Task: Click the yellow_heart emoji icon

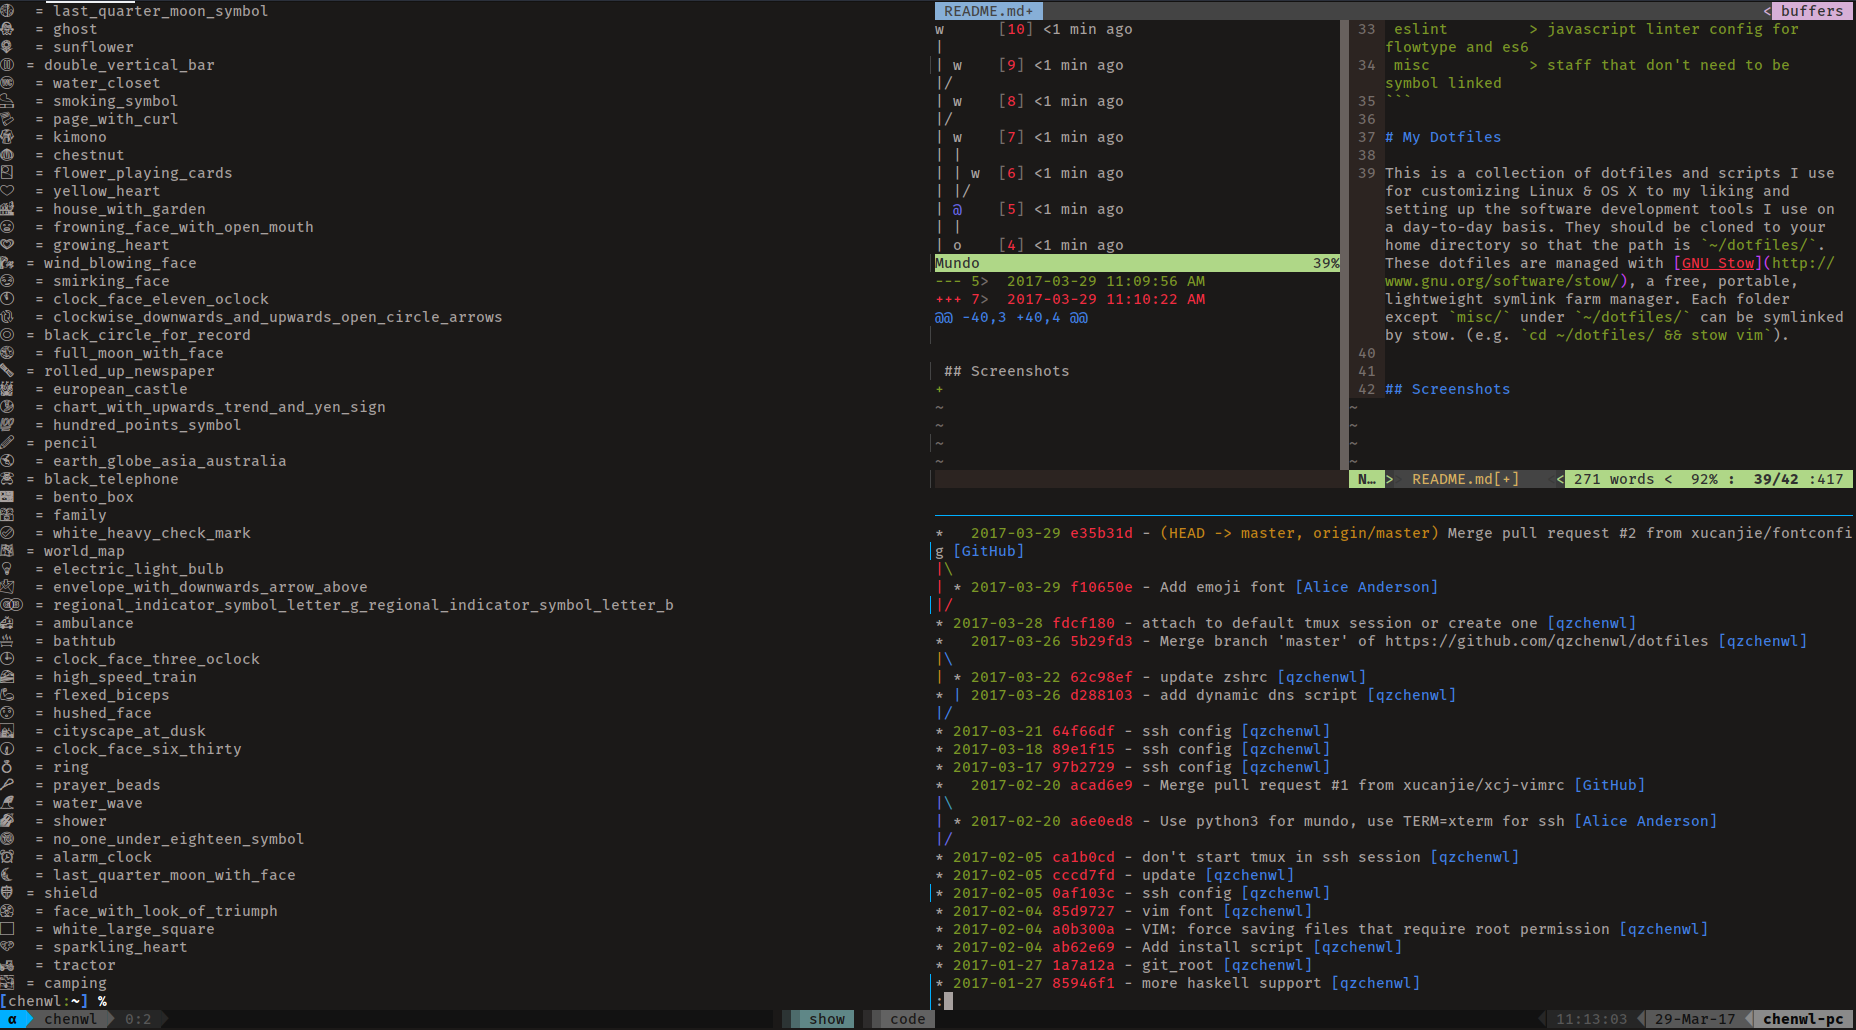Action: 7,191
